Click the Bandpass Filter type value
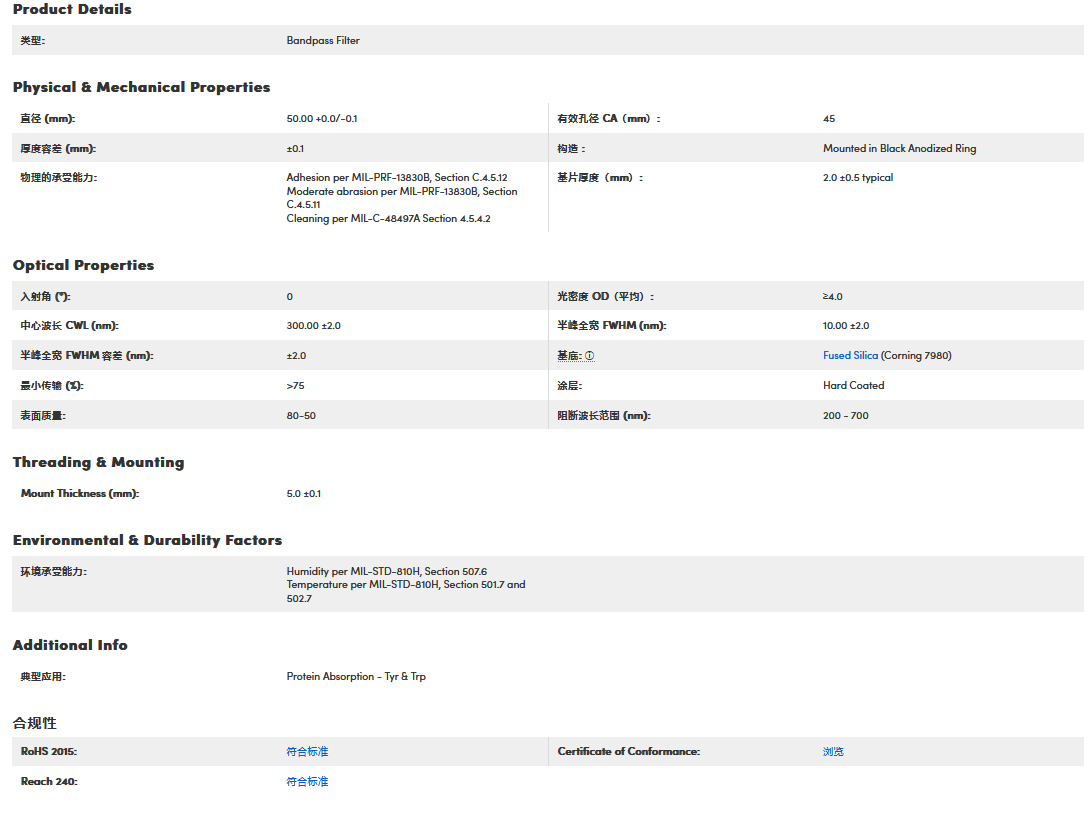This screenshot has height=817, width=1090. point(323,41)
